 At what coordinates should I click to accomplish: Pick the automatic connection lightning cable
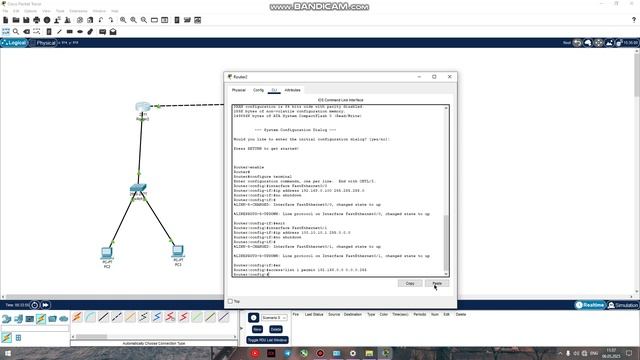pyautogui.click(x=77, y=317)
